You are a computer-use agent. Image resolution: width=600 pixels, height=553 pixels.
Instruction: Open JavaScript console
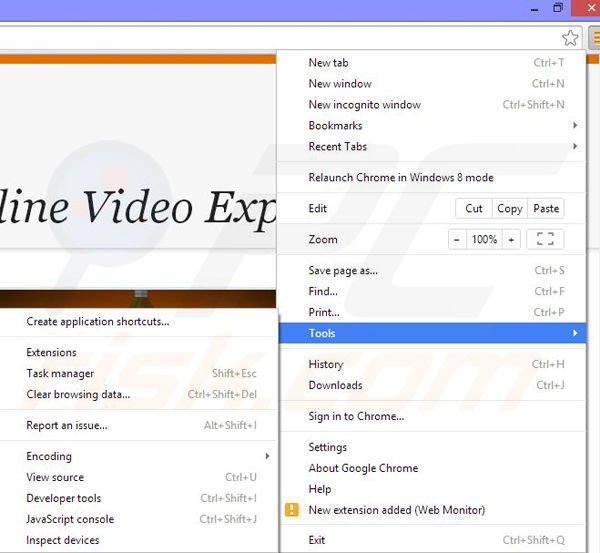tap(138, 519)
